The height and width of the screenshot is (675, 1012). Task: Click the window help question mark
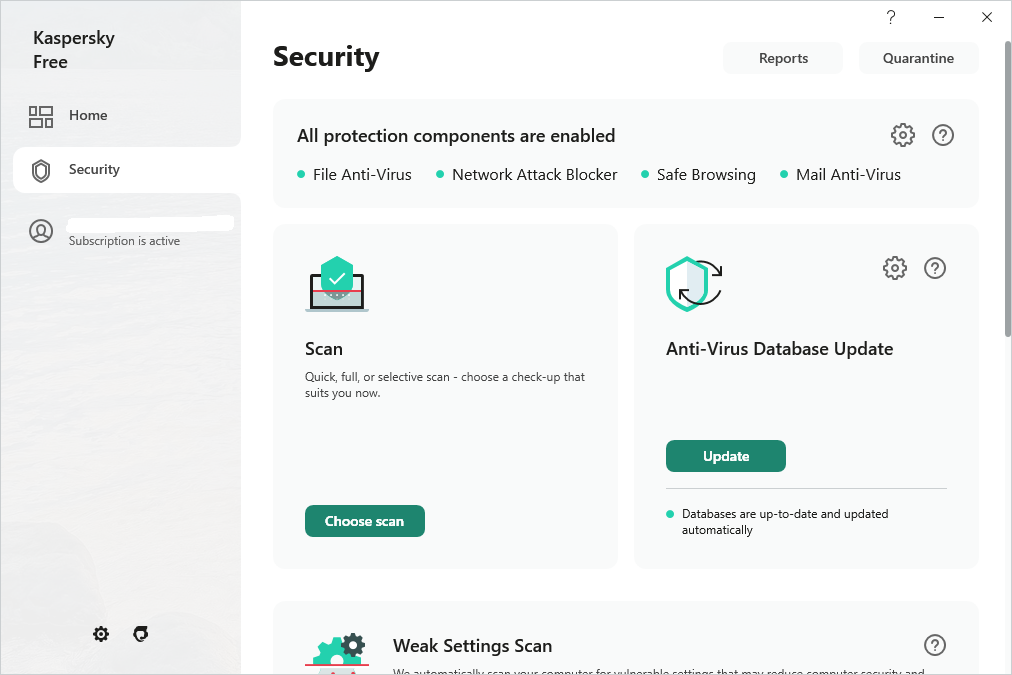click(891, 17)
